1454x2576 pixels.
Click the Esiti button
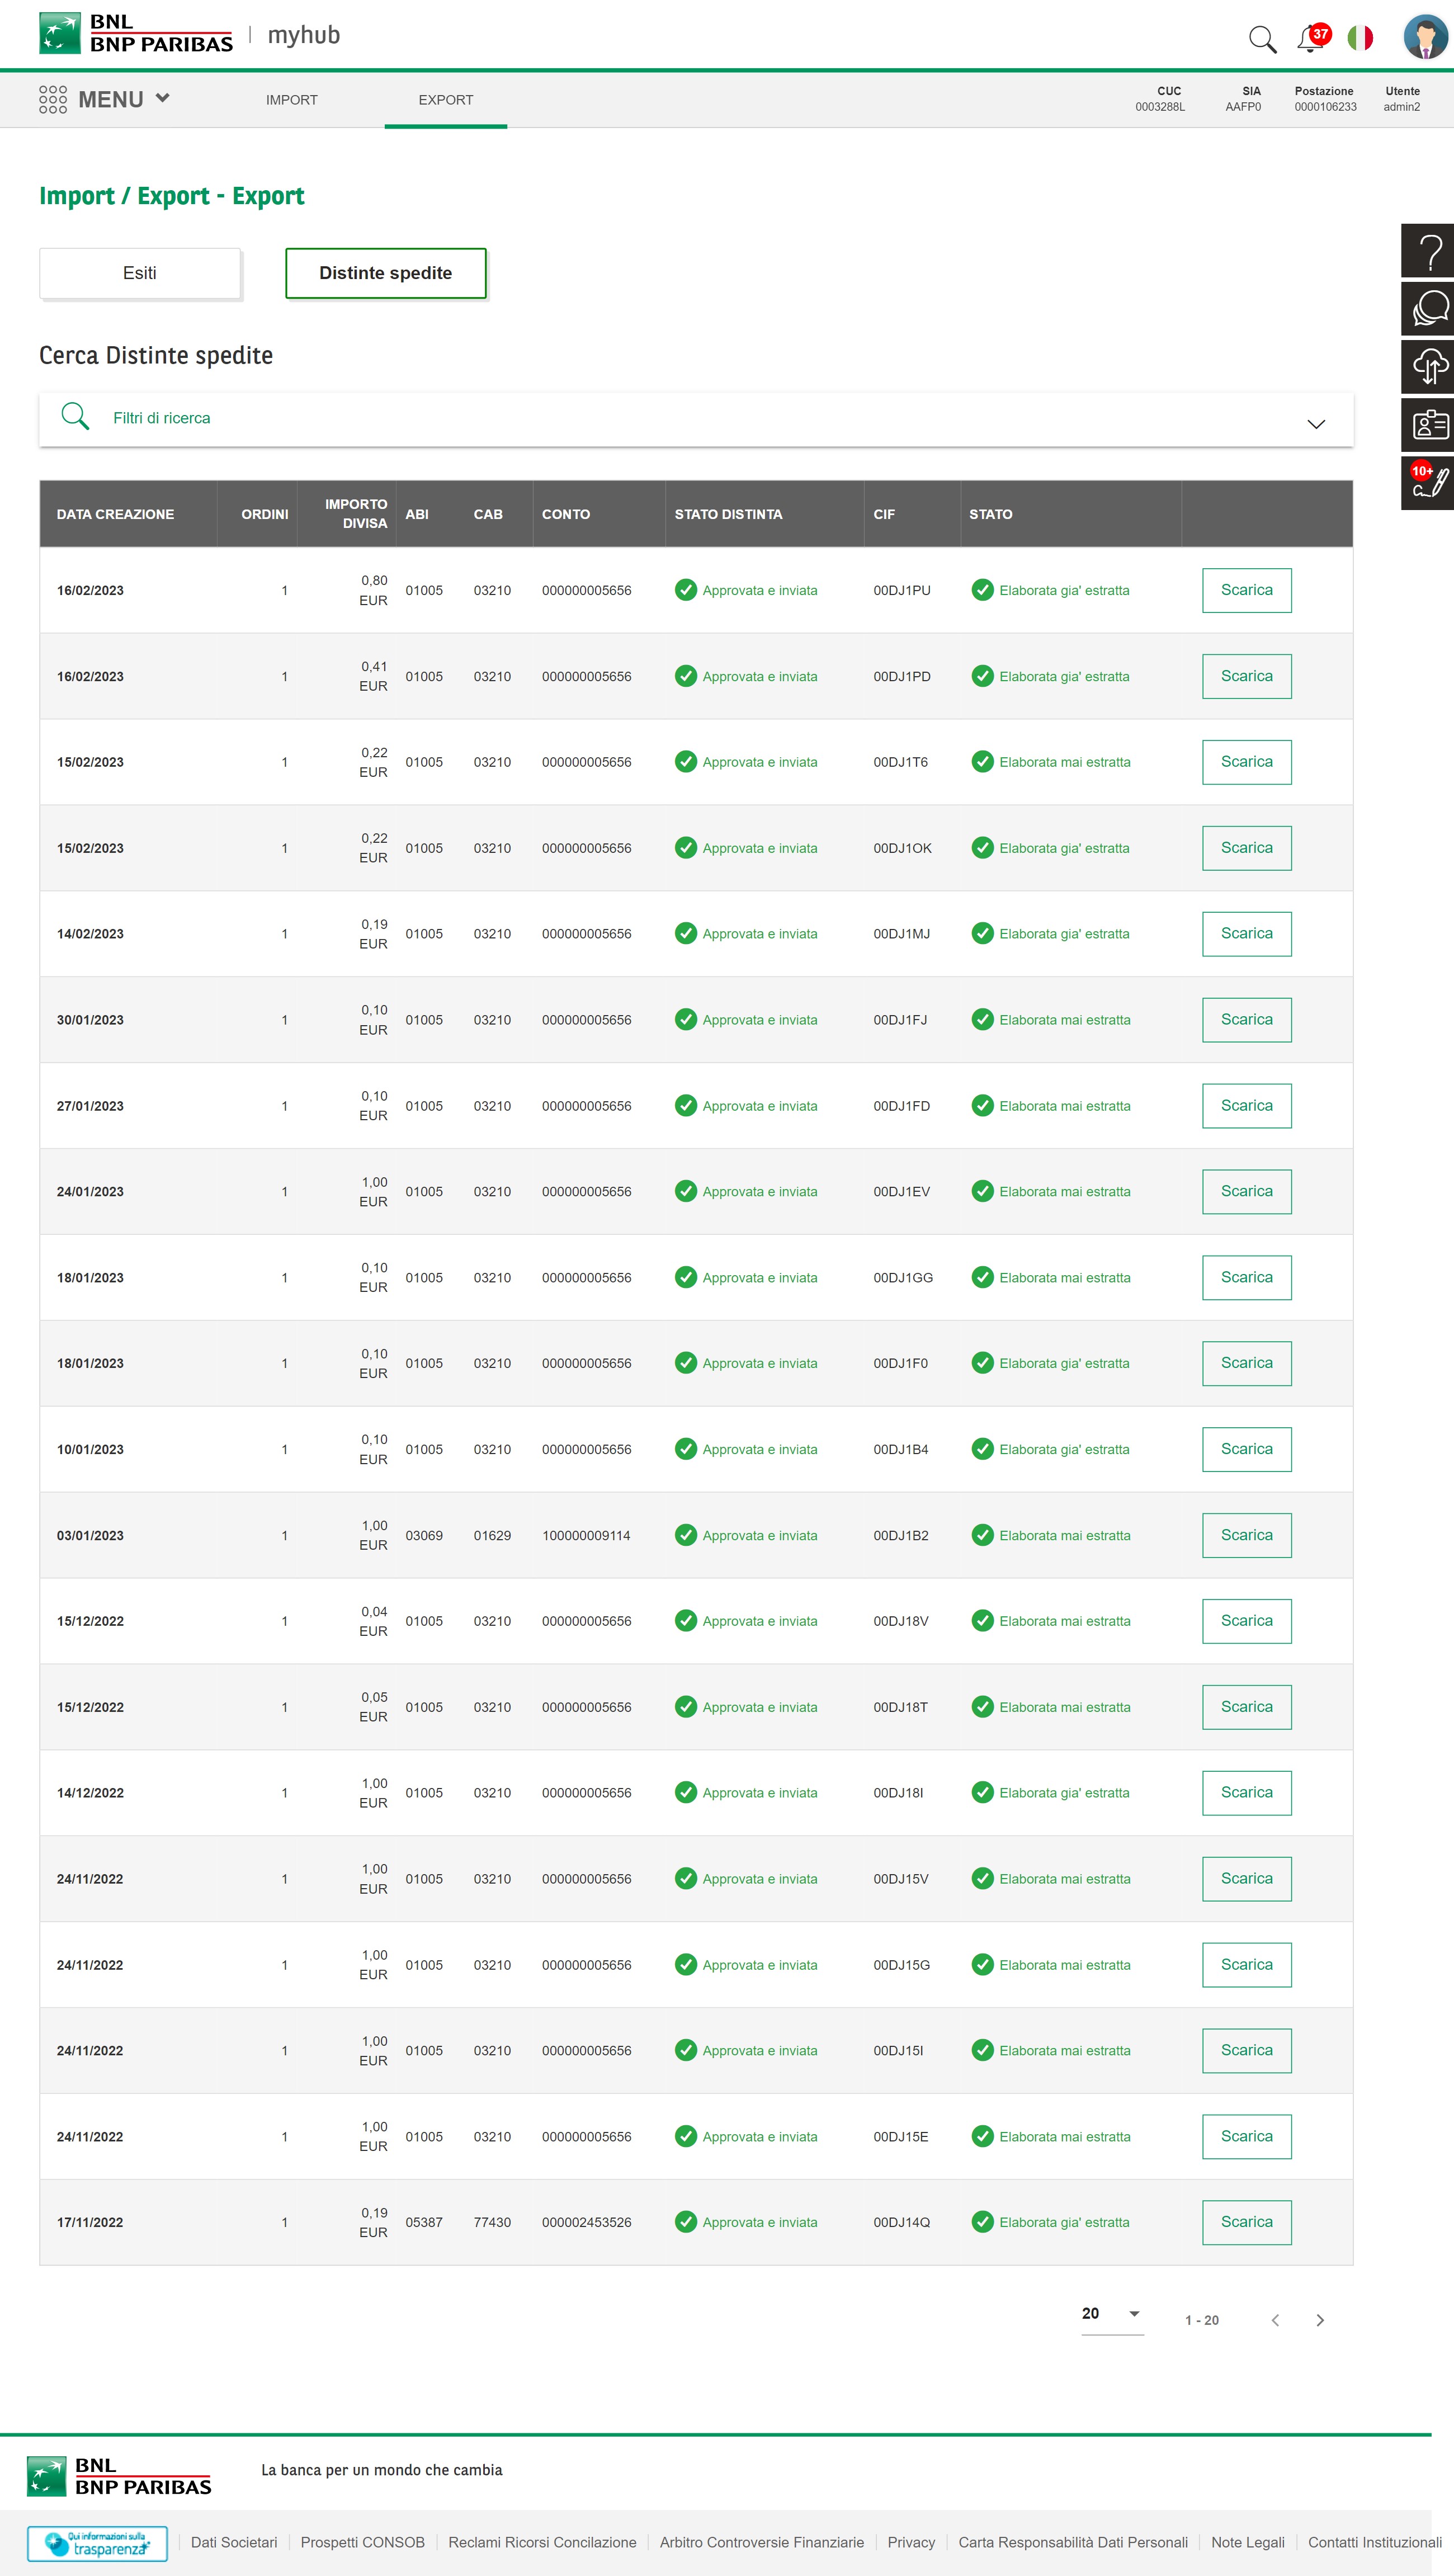pos(140,273)
